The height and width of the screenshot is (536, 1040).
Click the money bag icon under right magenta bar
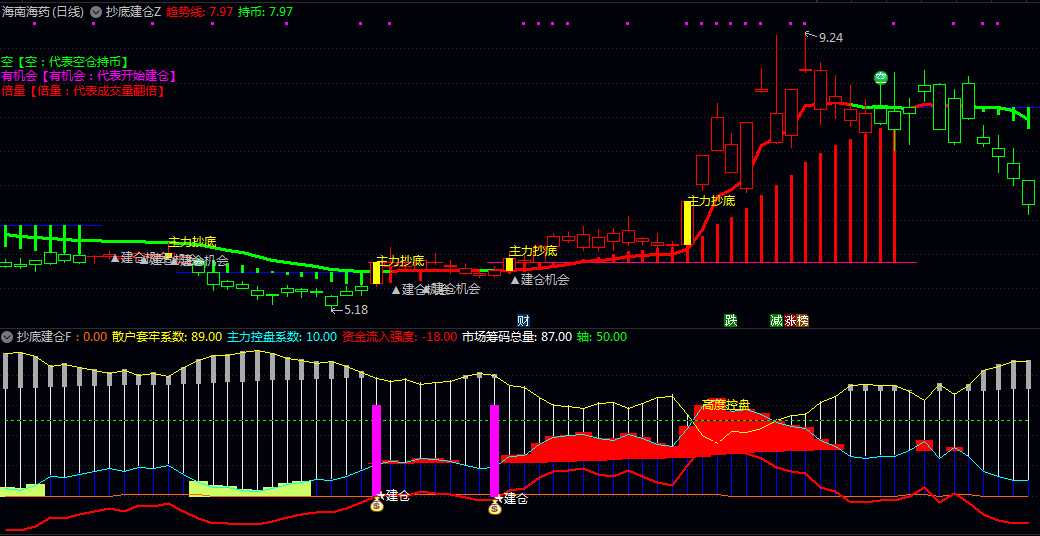pos(495,508)
